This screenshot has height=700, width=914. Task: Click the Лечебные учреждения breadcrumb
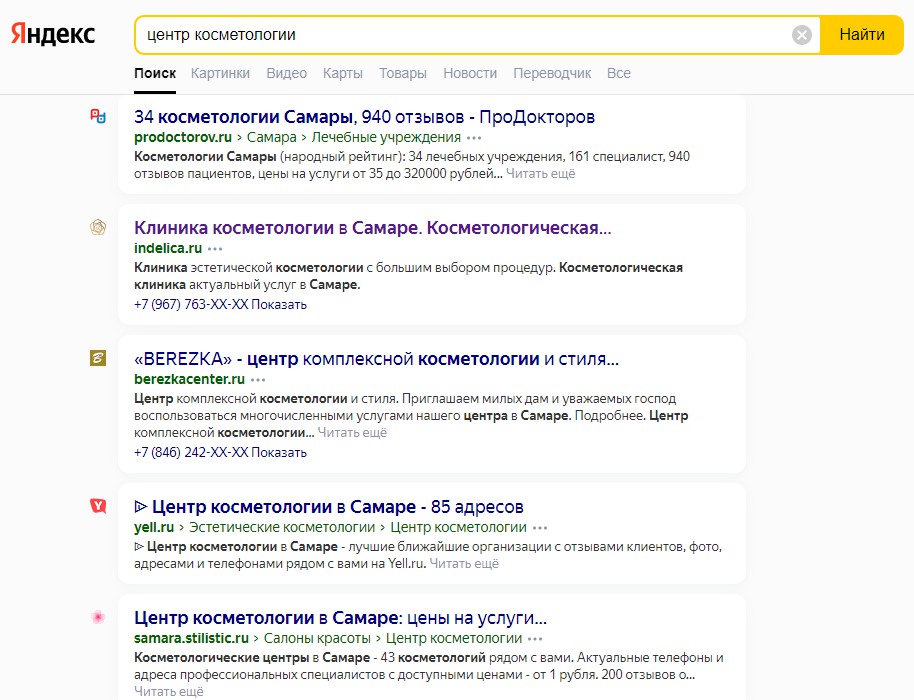click(386, 138)
